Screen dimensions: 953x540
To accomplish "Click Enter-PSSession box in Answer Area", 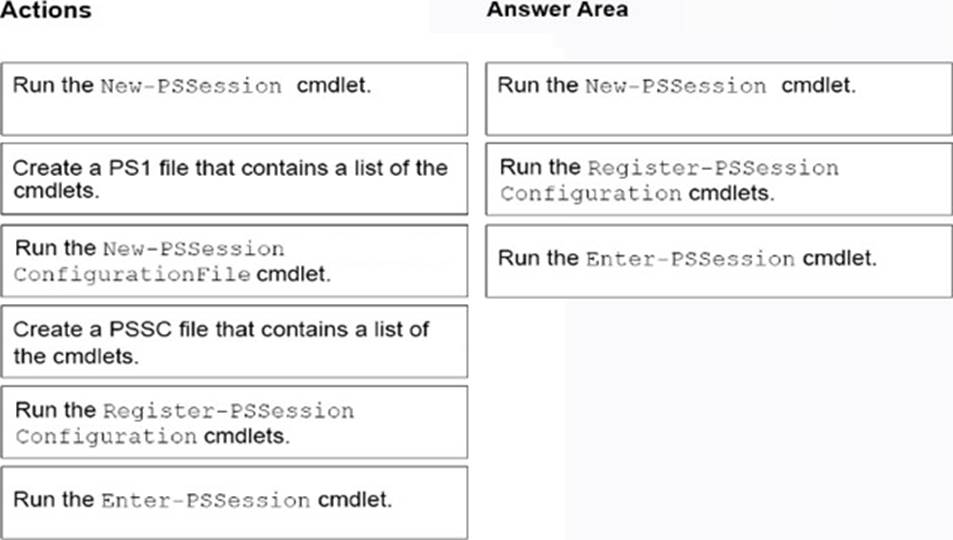I will 719,261.
